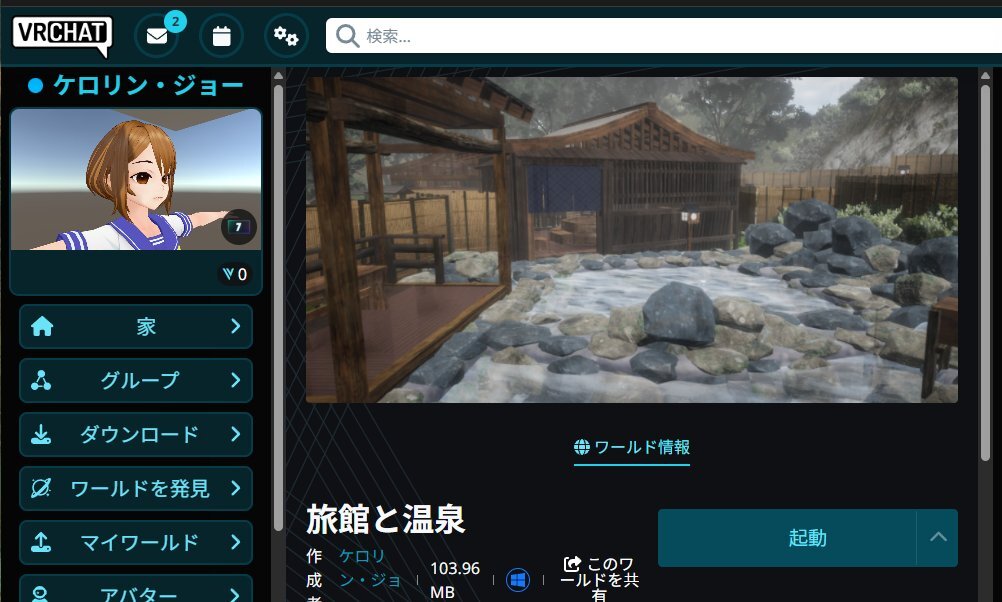Expand the 家 chevron arrow
Image resolution: width=1002 pixels, height=602 pixels.
pyautogui.click(x=236, y=326)
